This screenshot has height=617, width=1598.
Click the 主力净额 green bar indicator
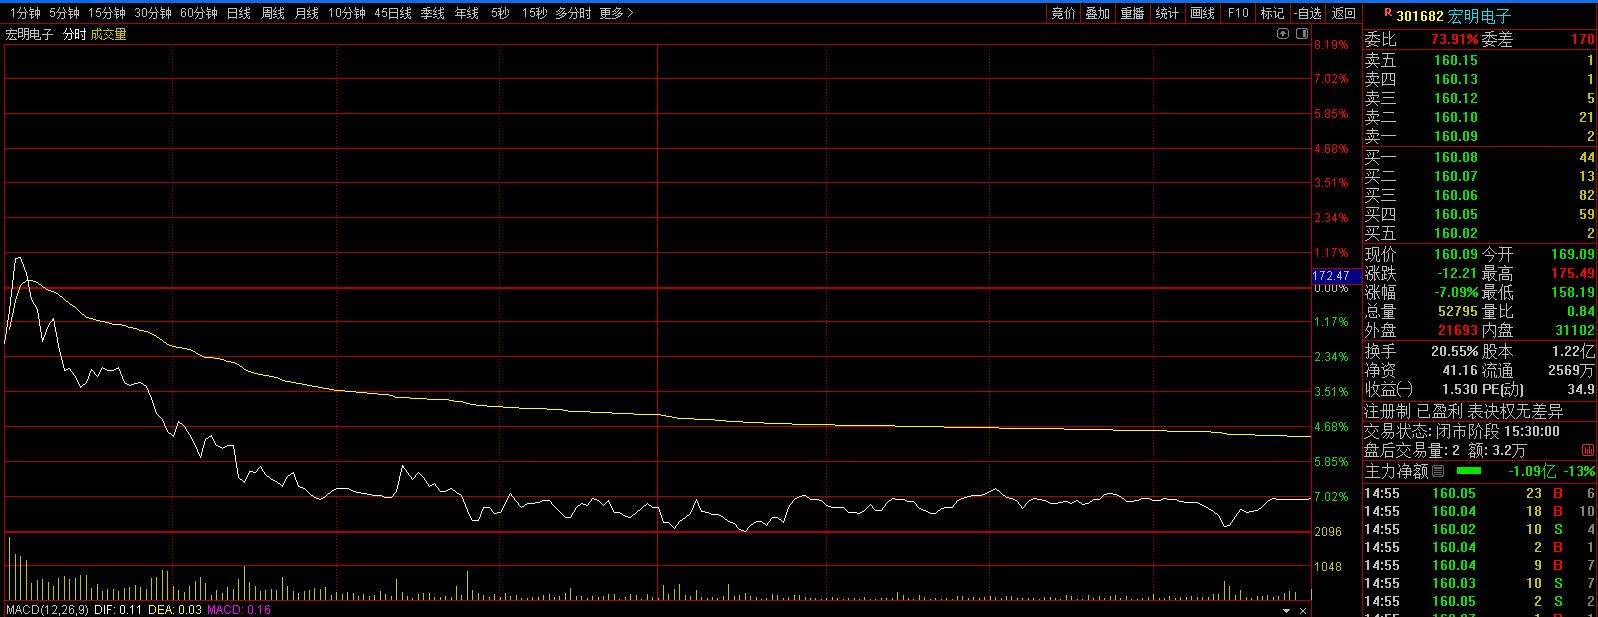coord(1469,471)
